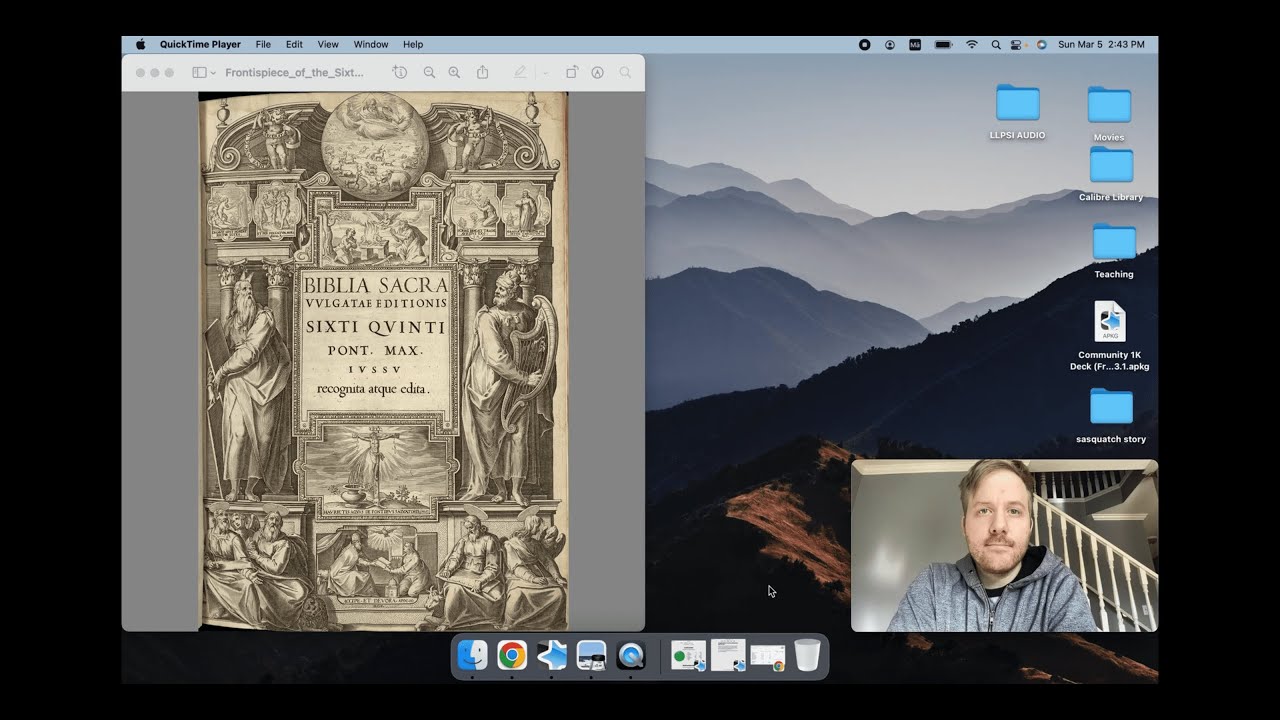Viewport: 1280px width, 720px height.
Task: Open the Trash in the Dock
Action: pos(807,655)
